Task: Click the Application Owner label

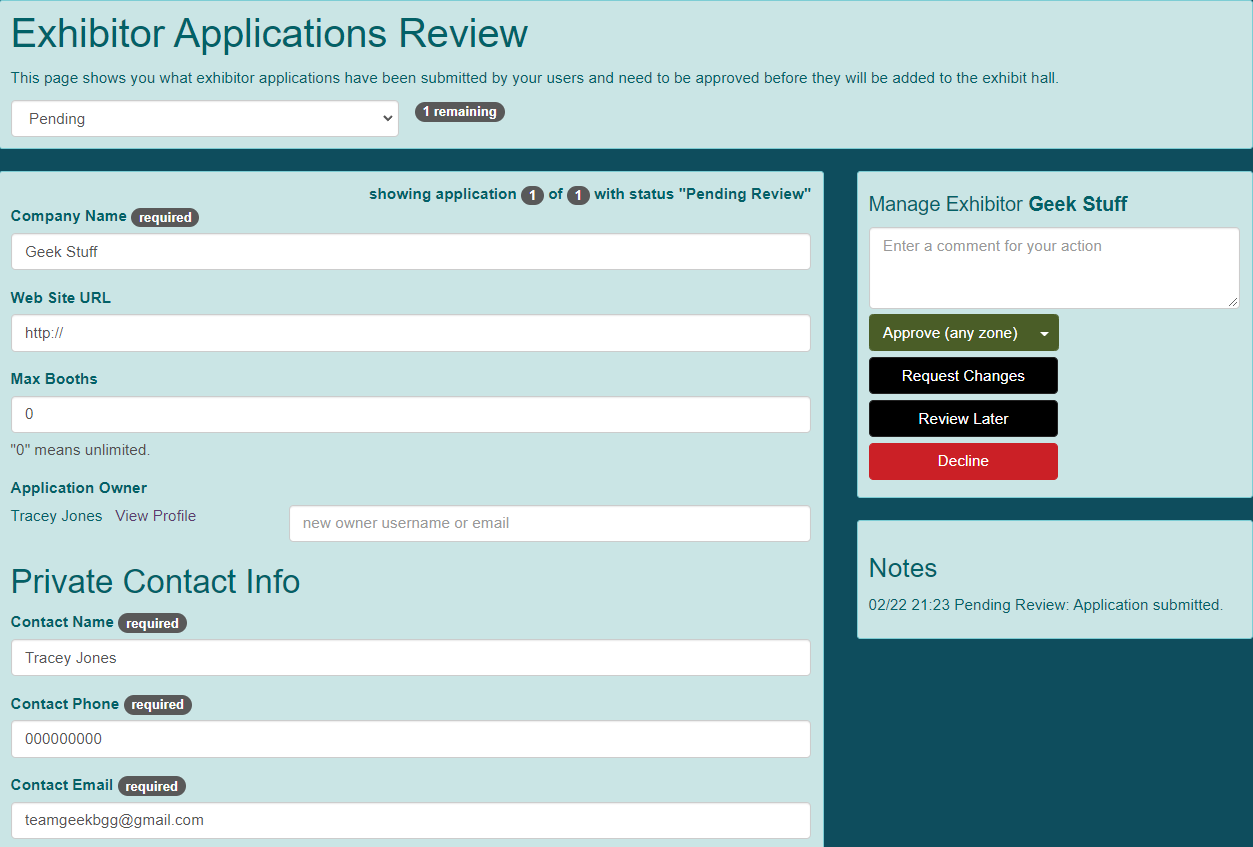Action: 79,488
